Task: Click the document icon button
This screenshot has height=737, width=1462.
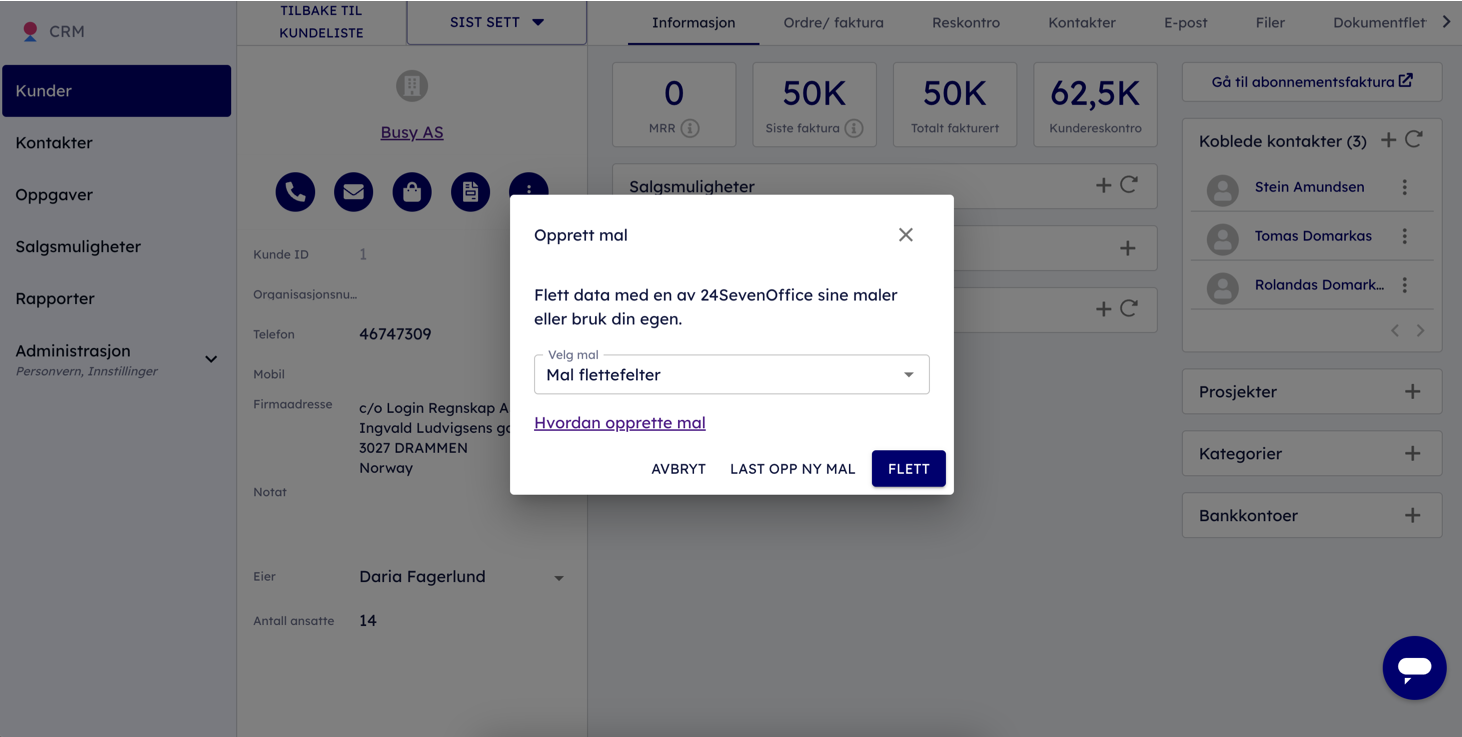Action: 470,192
